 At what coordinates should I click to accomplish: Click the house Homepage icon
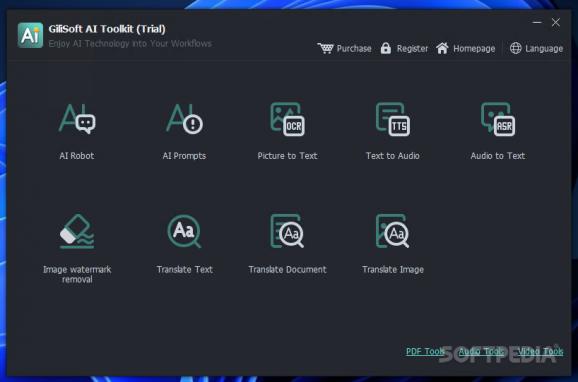pos(442,48)
